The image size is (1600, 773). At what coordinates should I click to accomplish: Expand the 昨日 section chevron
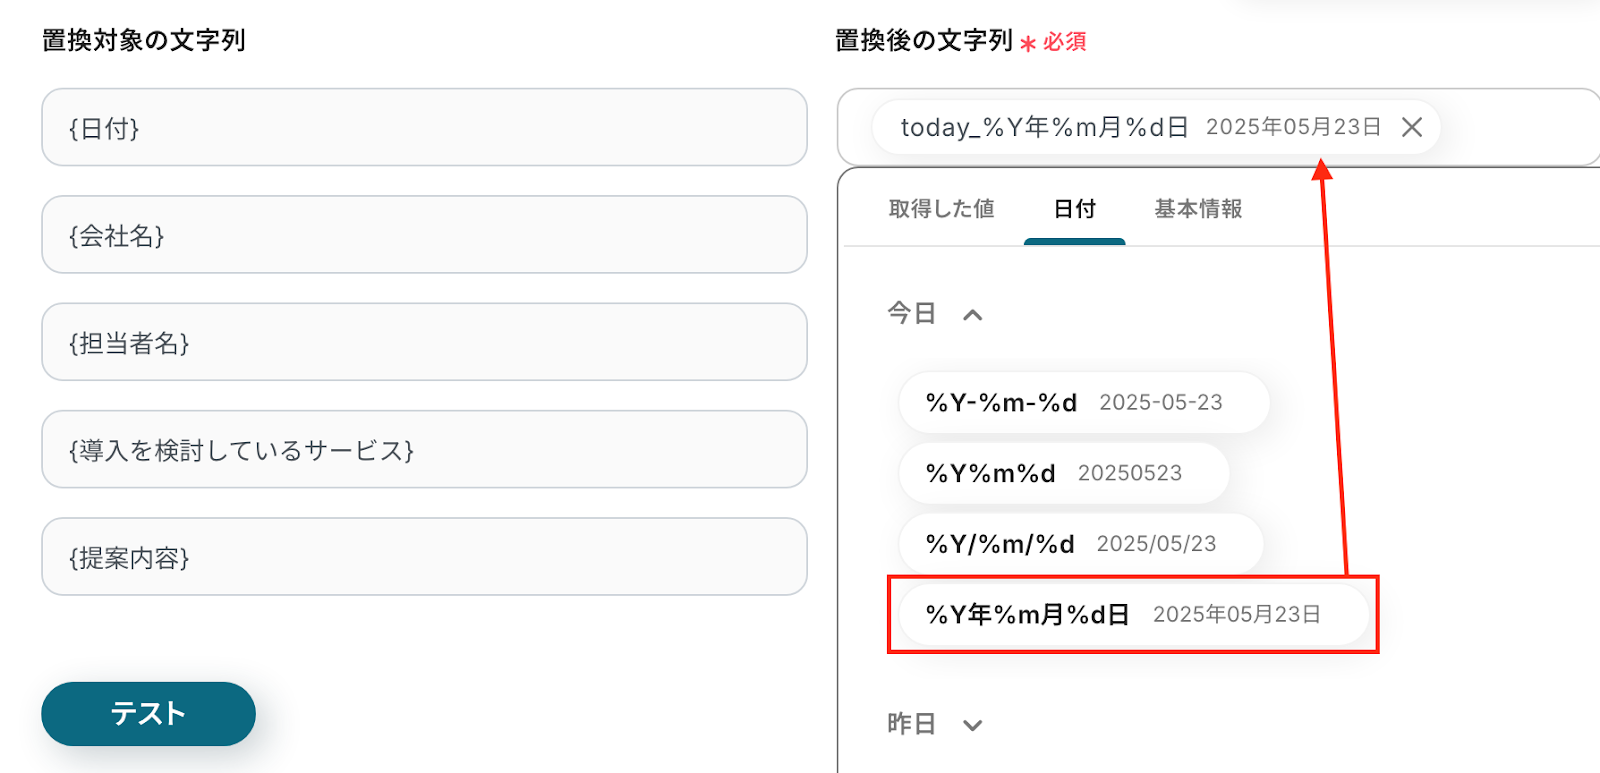click(x=972, y=725)
